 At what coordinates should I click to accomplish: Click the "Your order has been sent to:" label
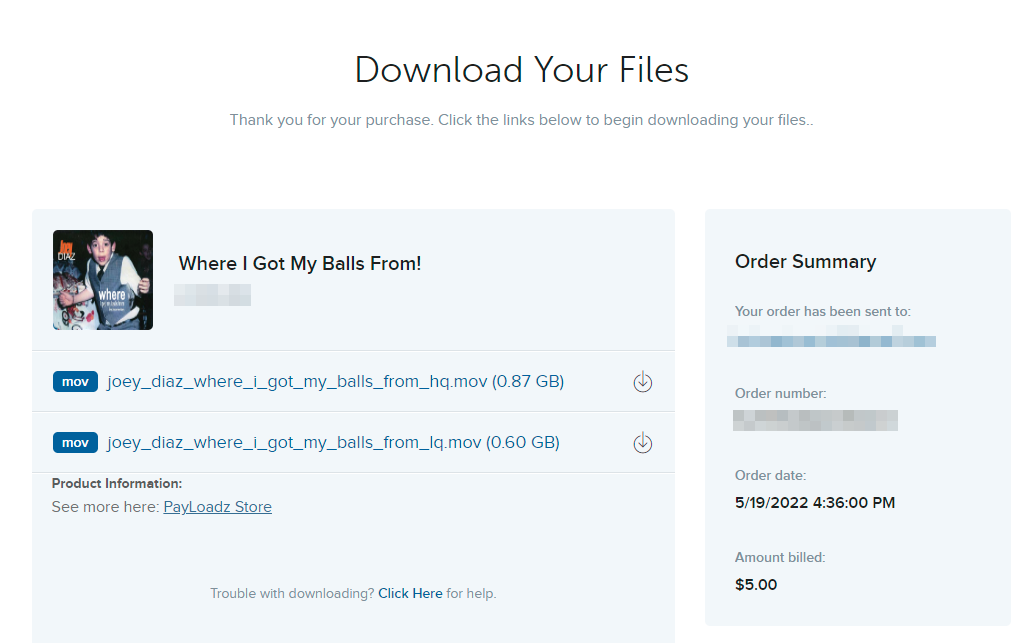822,312
